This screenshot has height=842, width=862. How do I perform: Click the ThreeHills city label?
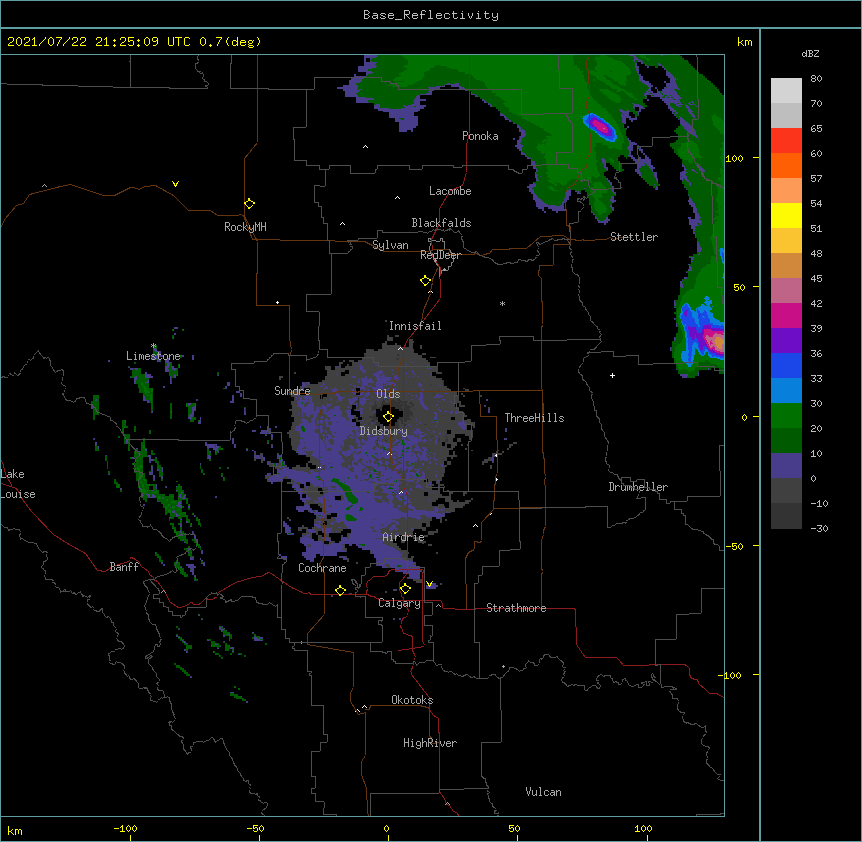click(534, 418)
